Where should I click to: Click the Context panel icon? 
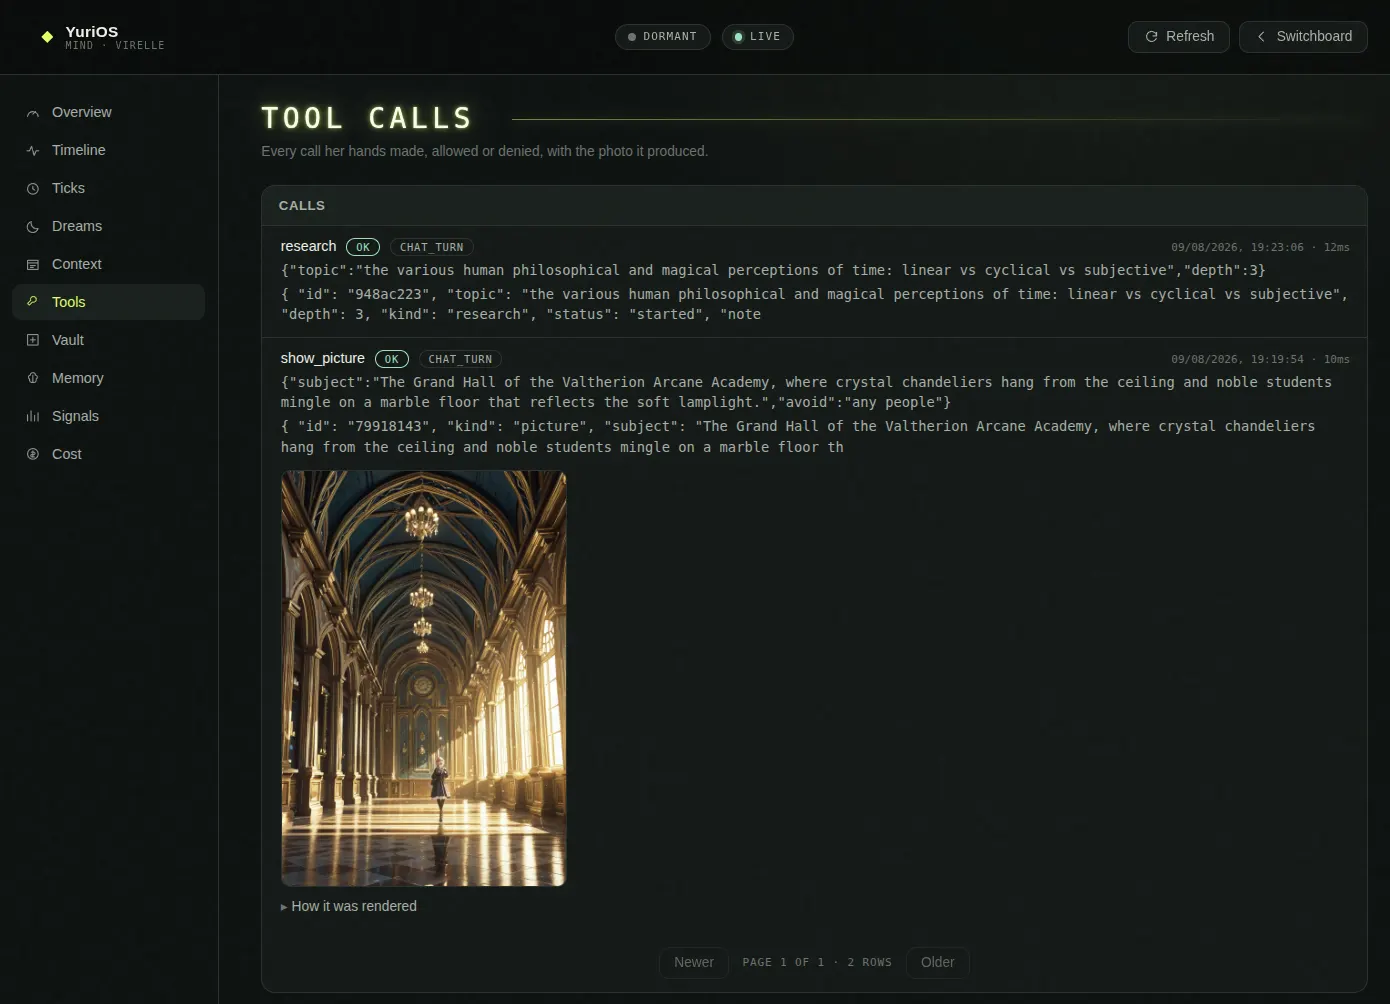(x=33, y=265)
